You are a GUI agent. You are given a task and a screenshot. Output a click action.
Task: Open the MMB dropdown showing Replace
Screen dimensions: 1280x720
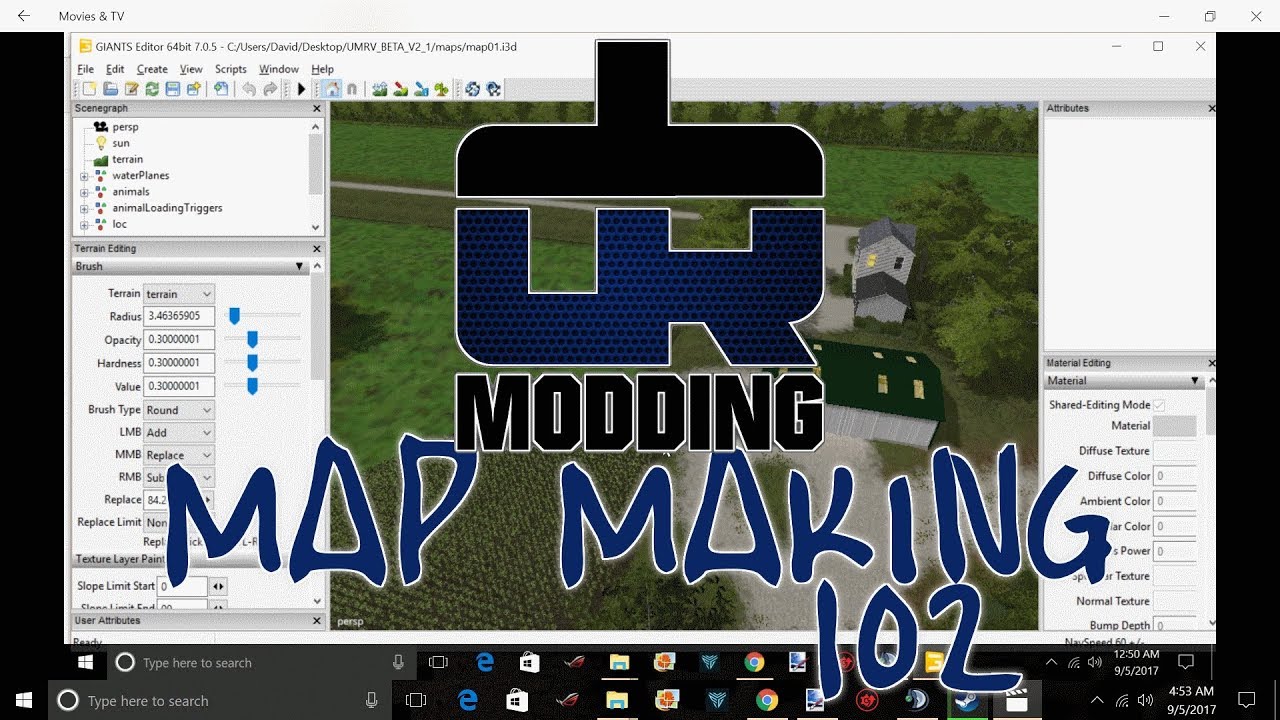tap(179, 455)
